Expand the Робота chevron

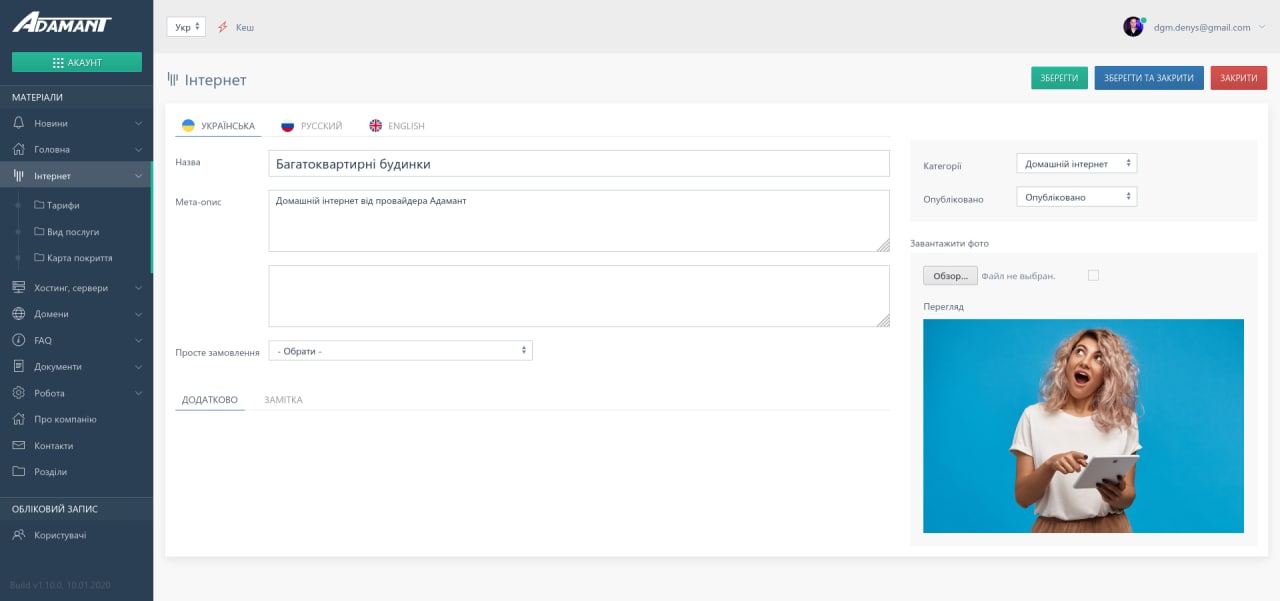pyautogui.click(x=139, y=393)
